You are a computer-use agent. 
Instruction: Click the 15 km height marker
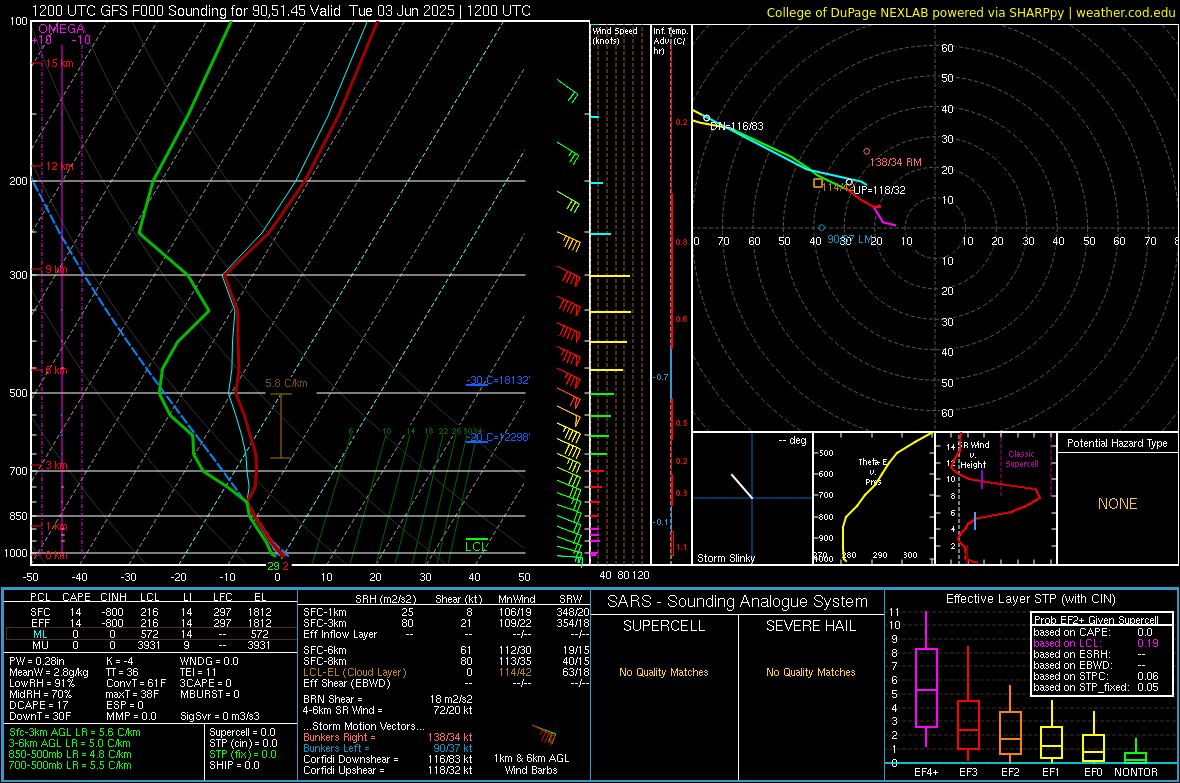59,63
